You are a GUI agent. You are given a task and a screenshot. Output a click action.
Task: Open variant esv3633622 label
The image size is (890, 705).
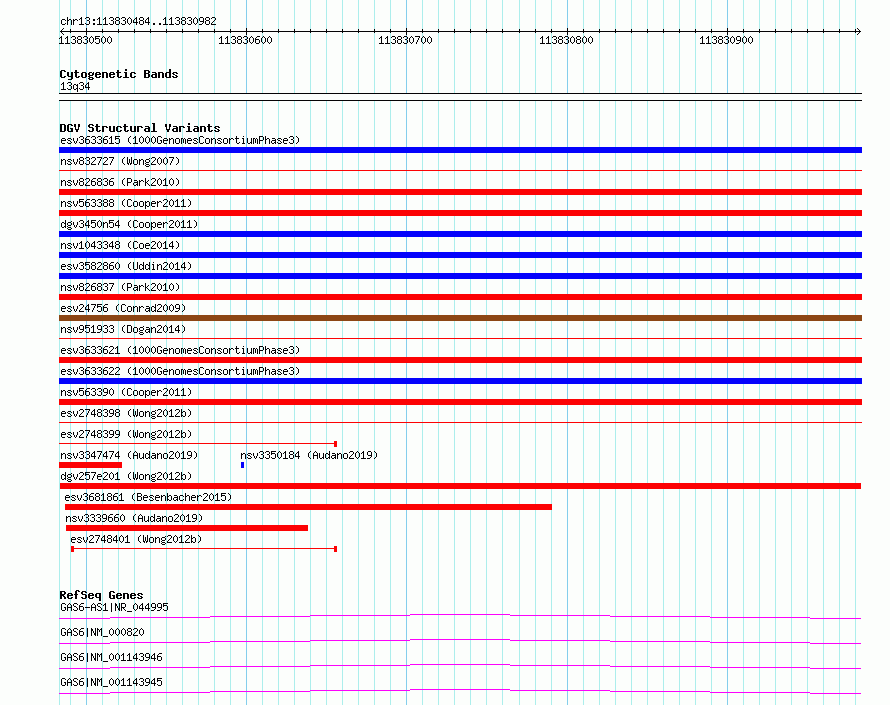pos(180,371)
